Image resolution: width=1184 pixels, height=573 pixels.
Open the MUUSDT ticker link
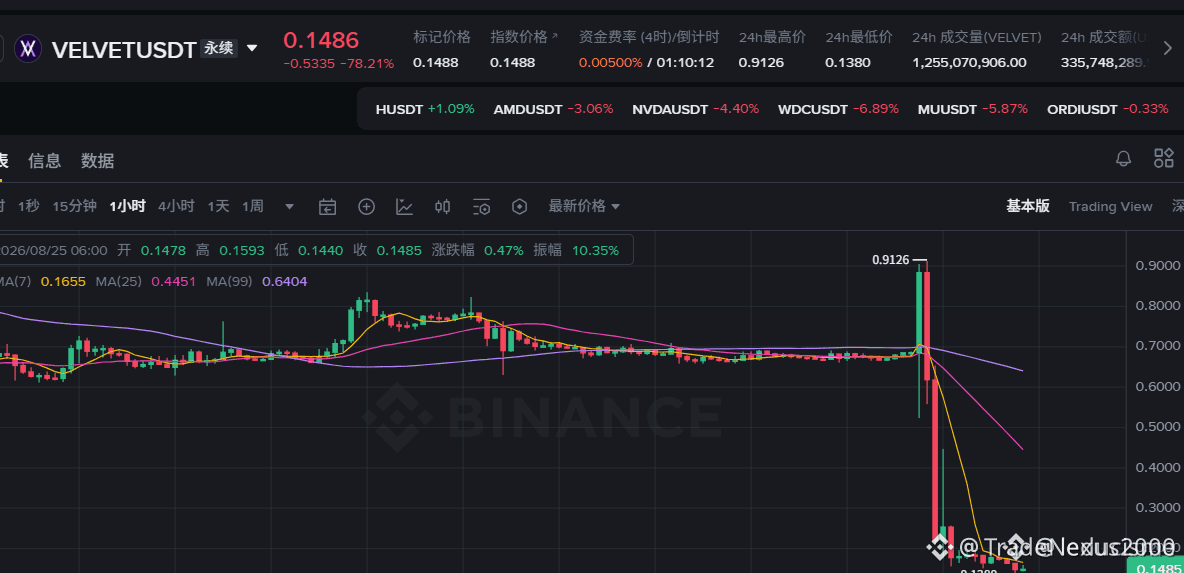[x=973, y=109]
